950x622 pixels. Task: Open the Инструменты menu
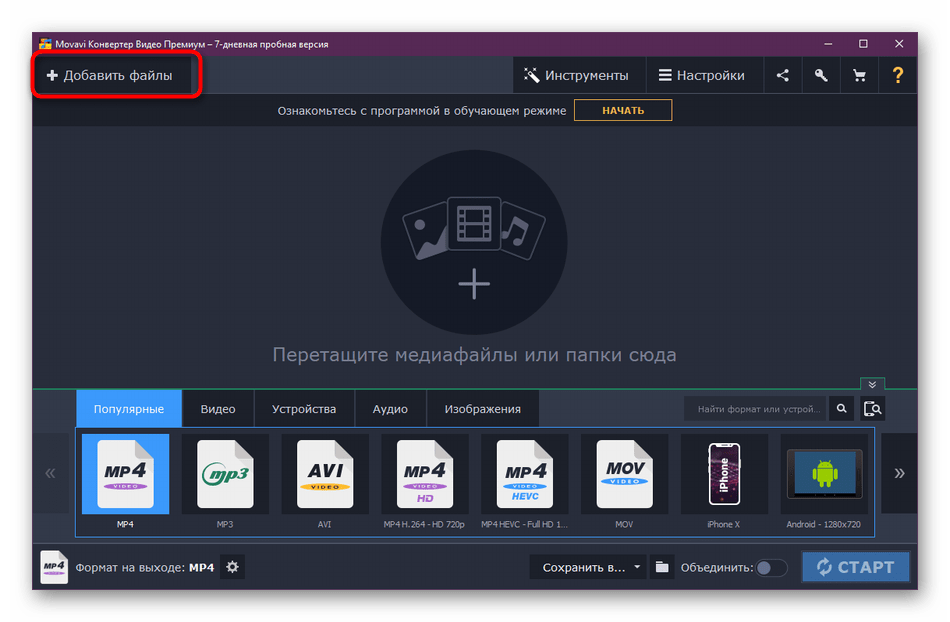coord(579,75)
